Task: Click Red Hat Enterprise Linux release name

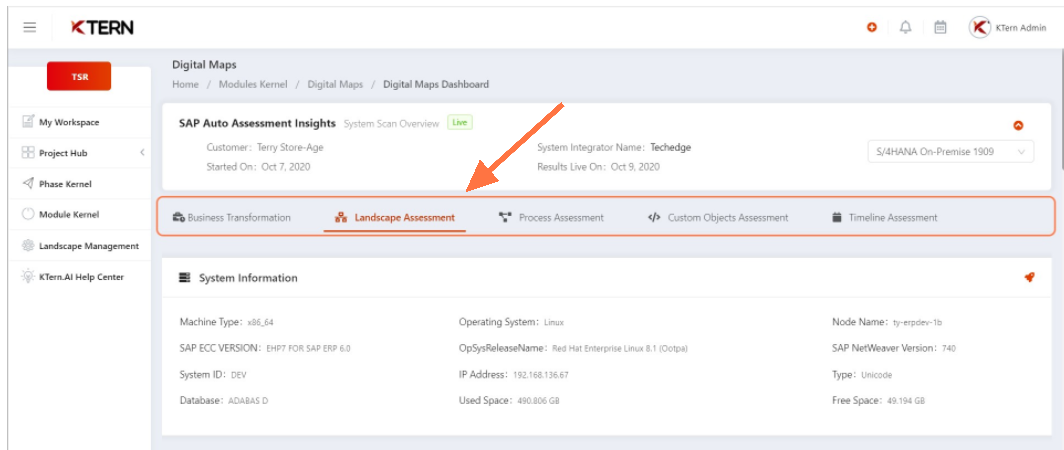Action: coord(620,349)
